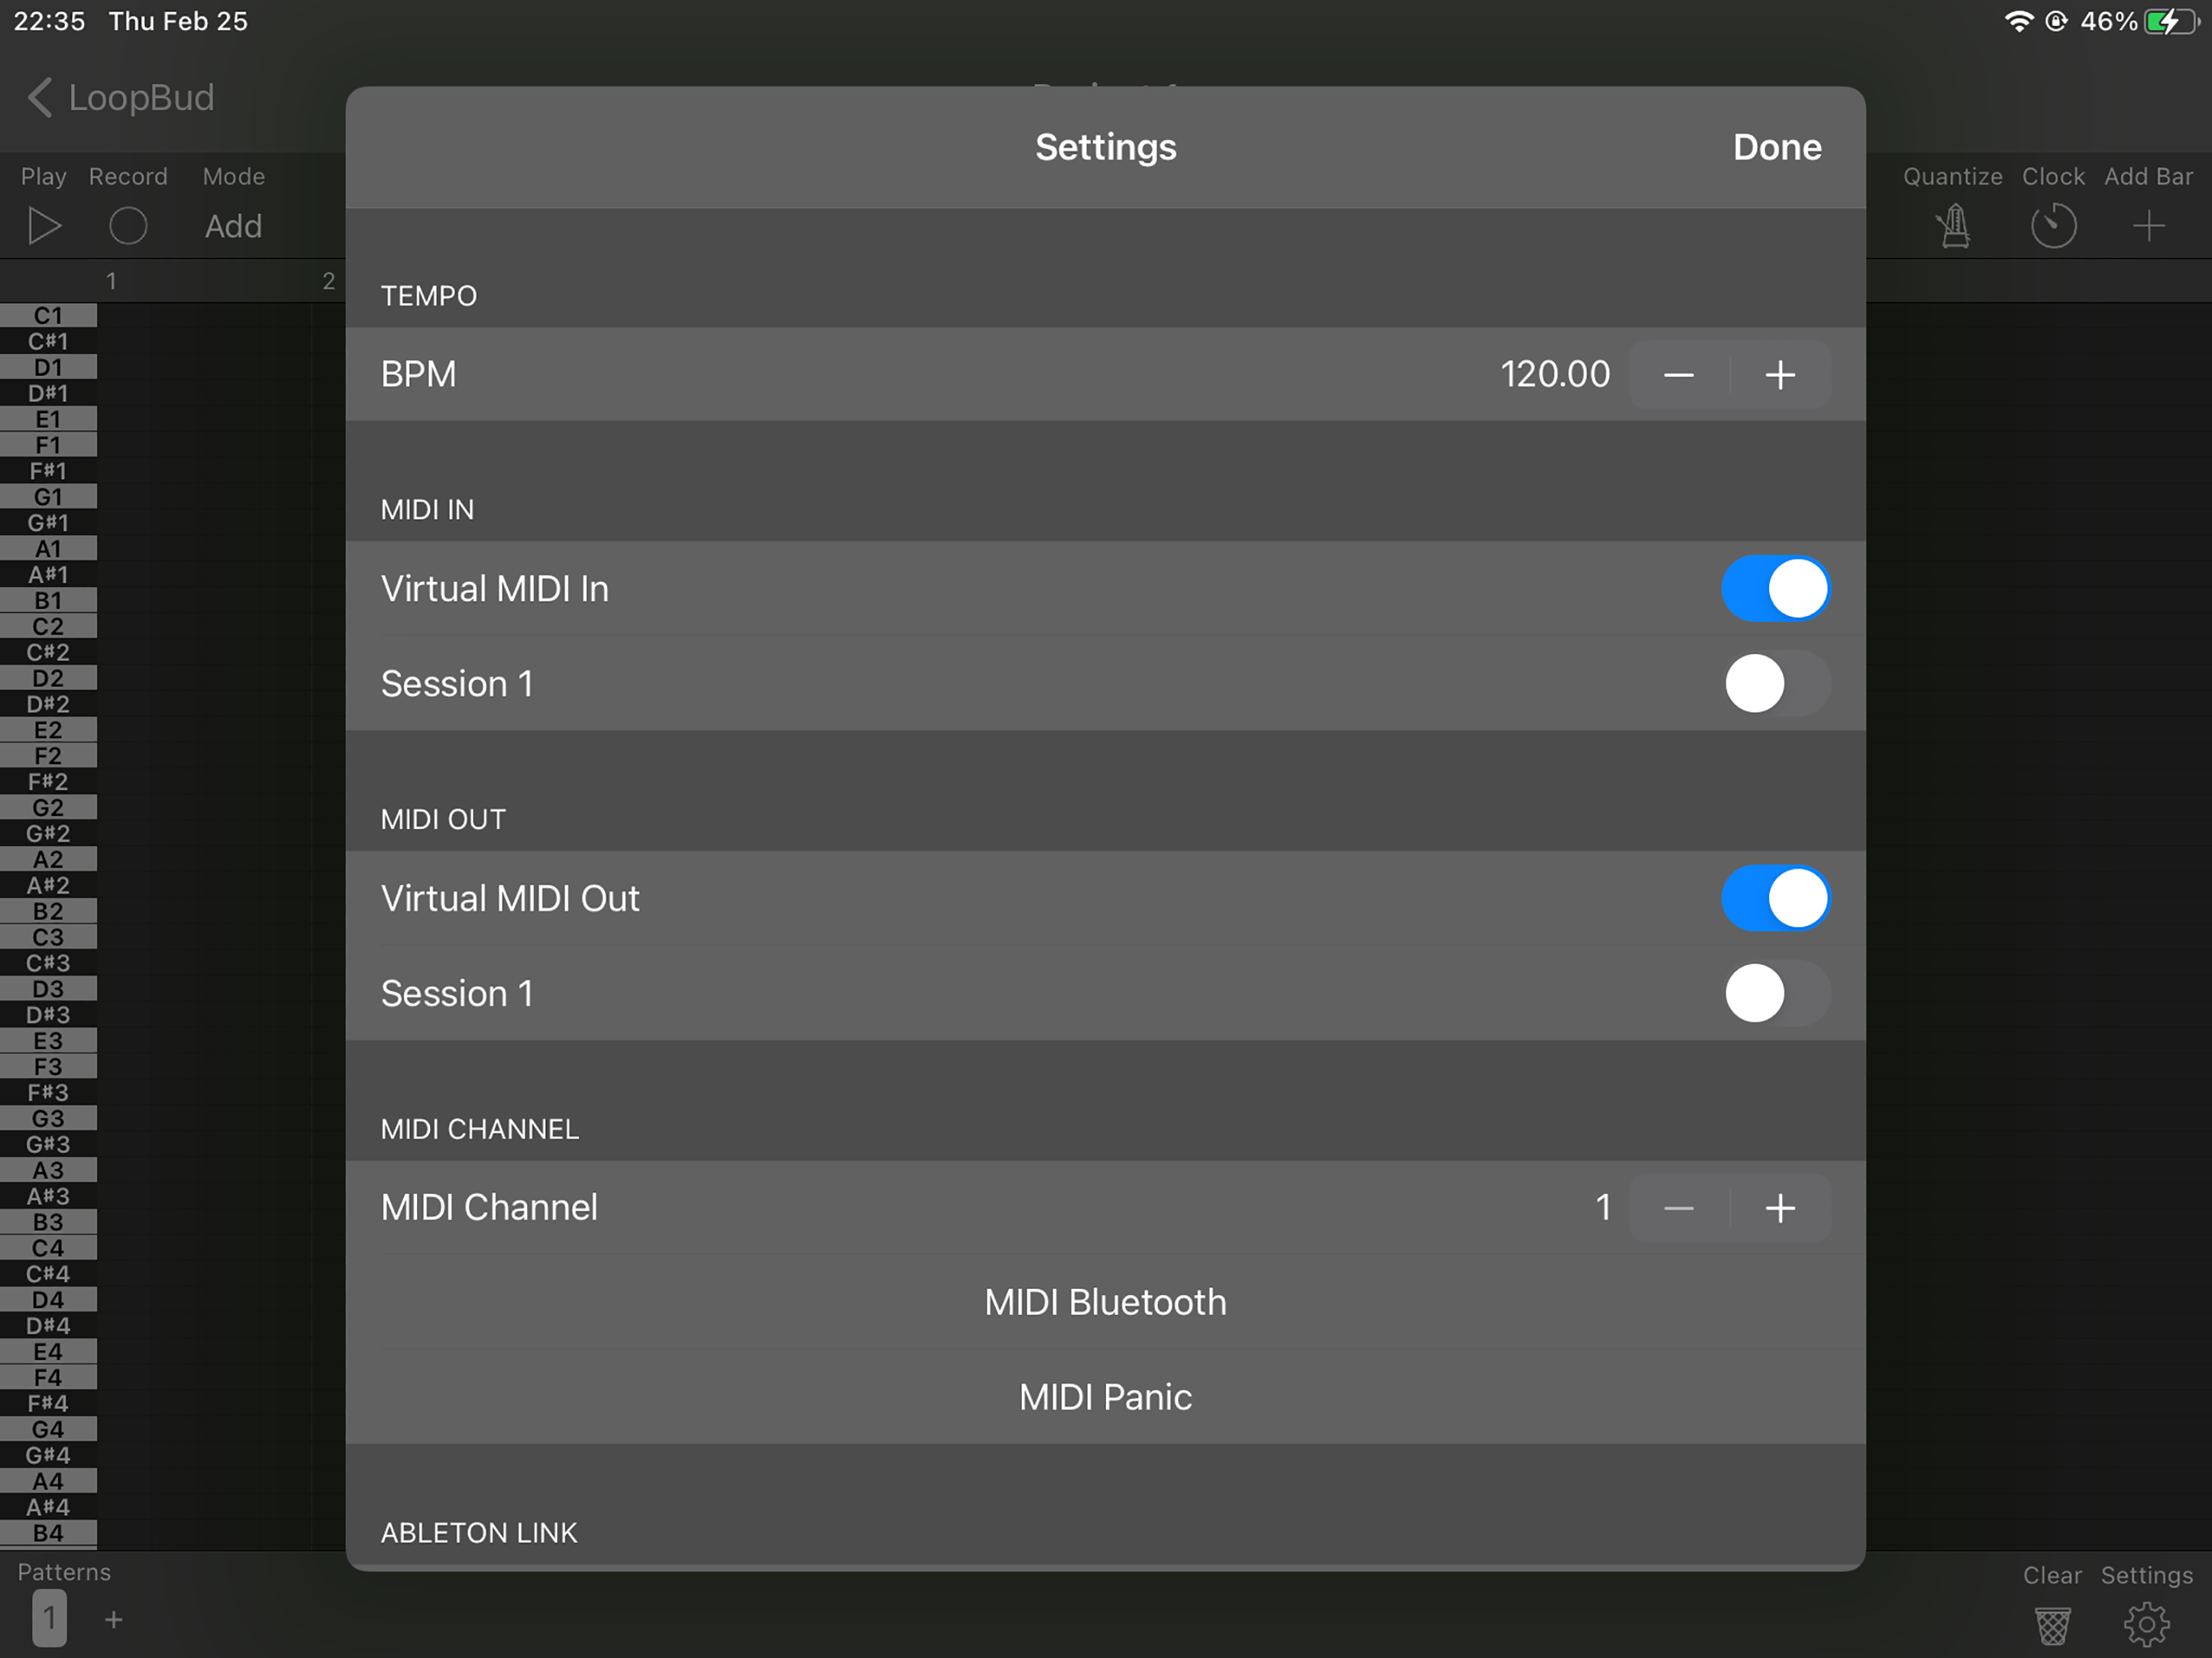
Task: Disable the Virtual MIDI In switch
Action: click(x=1775, y=589)
